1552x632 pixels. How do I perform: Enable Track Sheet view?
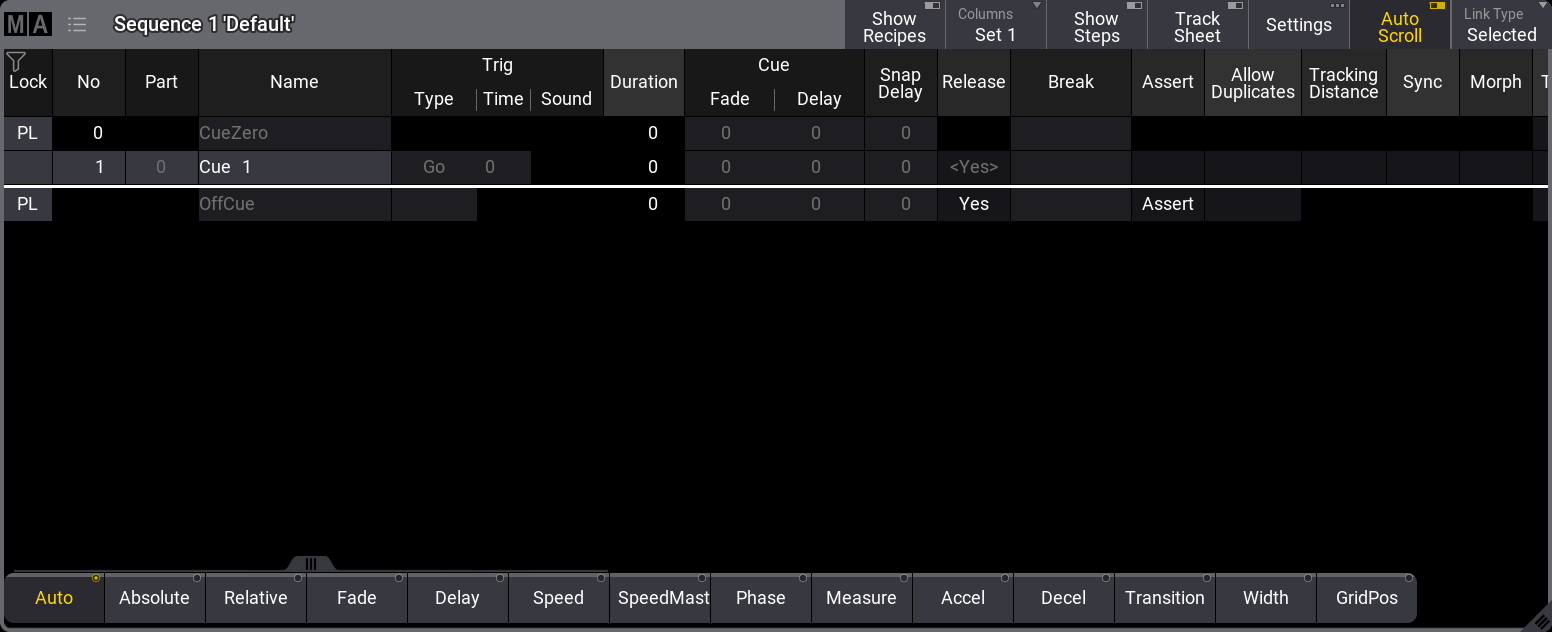1197,26
